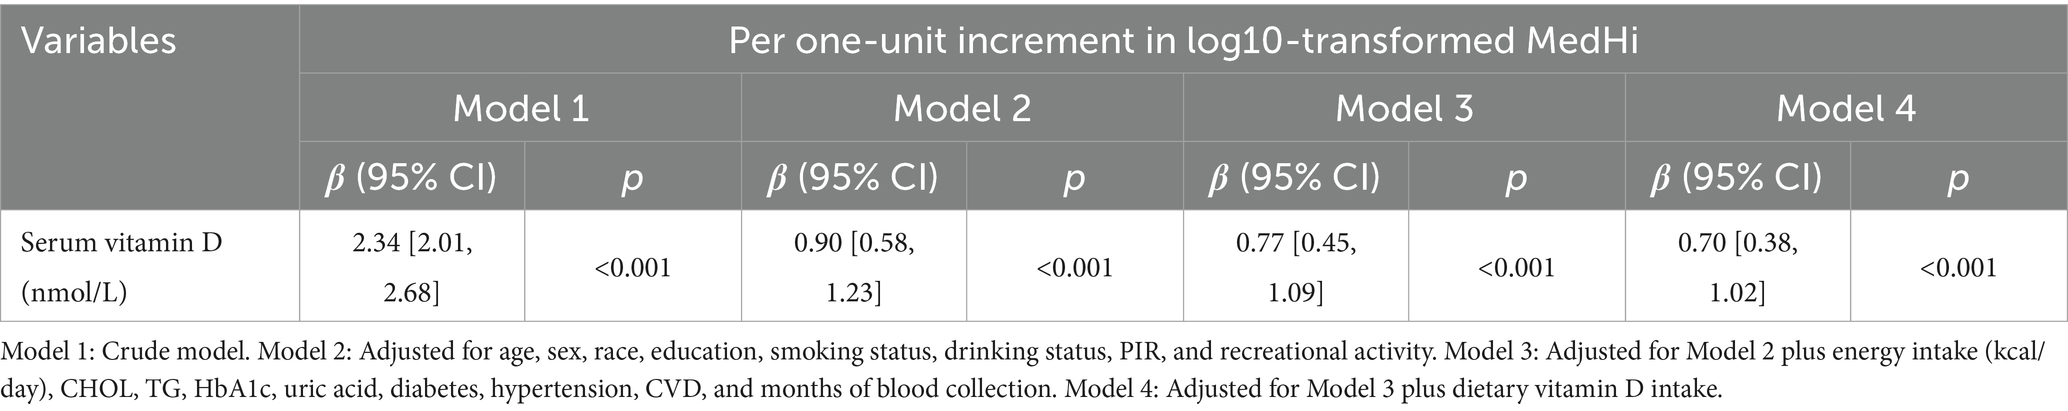
Task: Select the β (95% CI) subheader under Model 3
Action: pos(1295,177)
